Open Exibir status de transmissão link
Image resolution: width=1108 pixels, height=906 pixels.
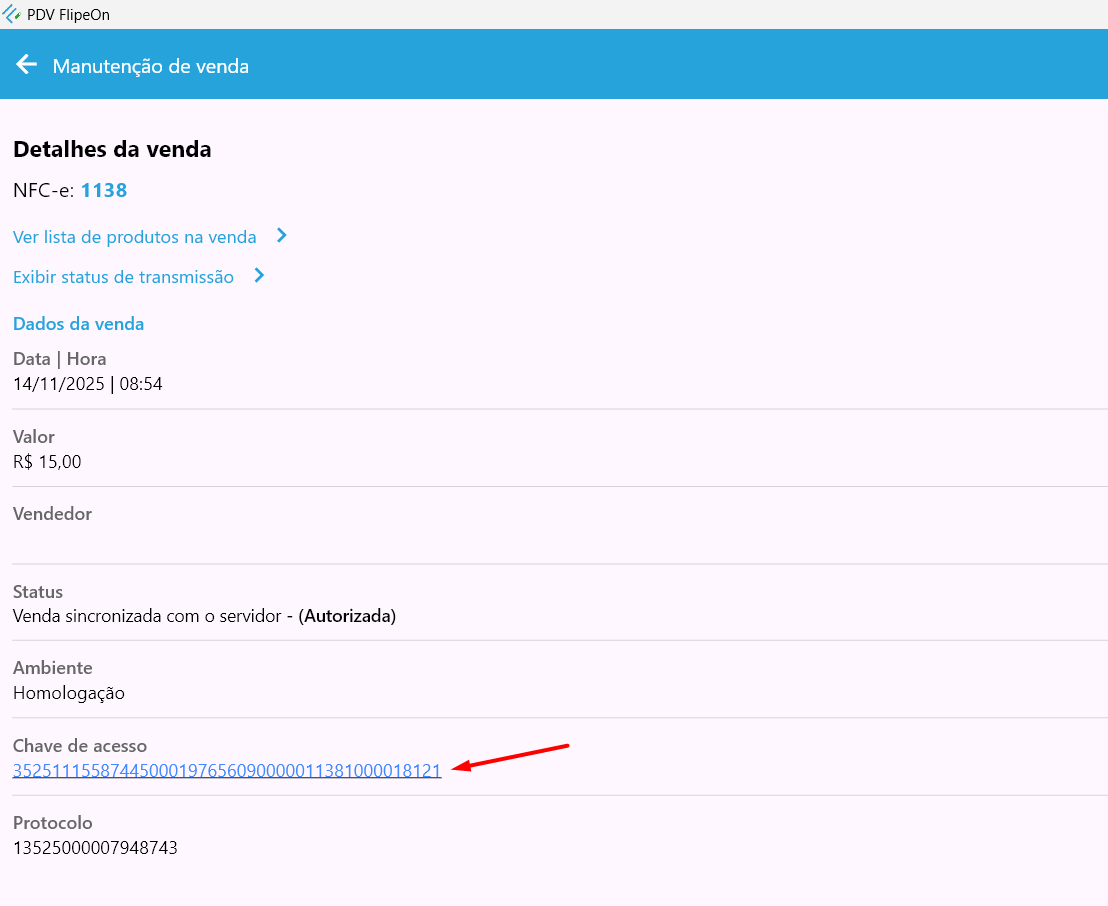(123, 277)
